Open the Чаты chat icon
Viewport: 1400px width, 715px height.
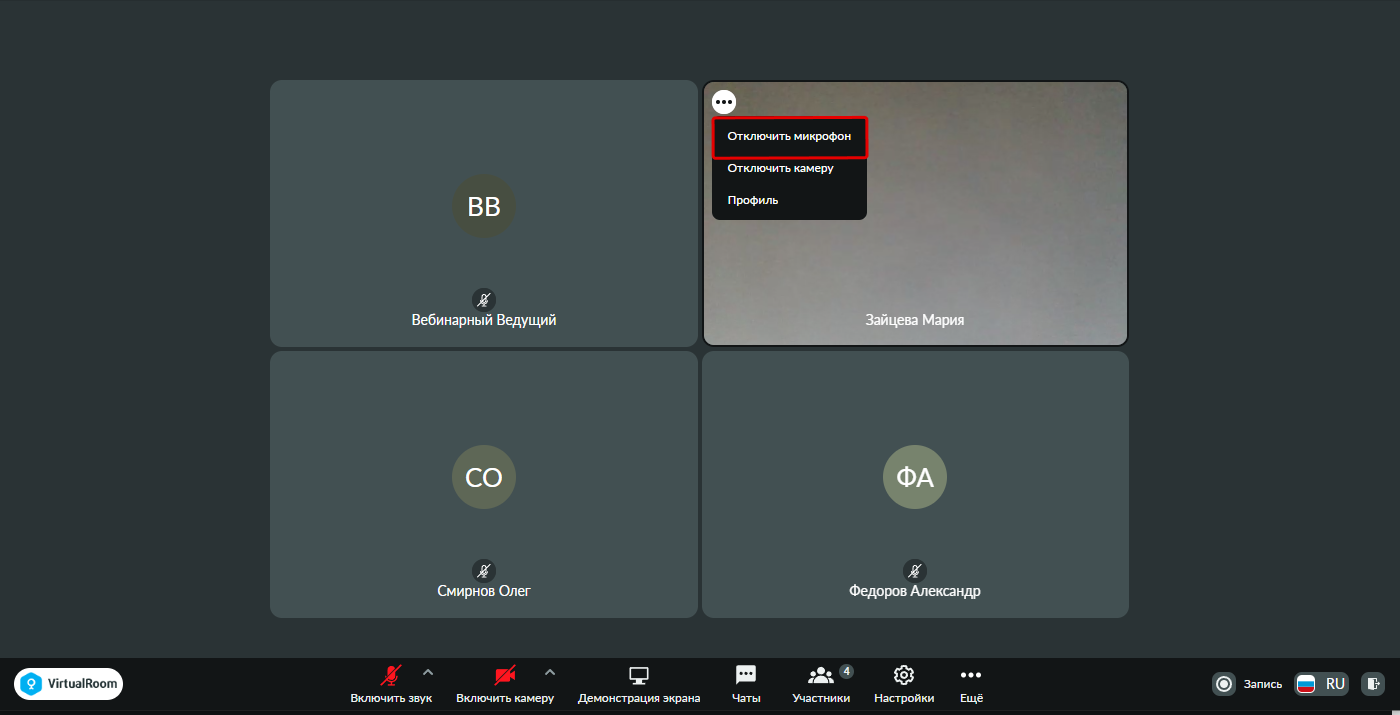point(745,675)
